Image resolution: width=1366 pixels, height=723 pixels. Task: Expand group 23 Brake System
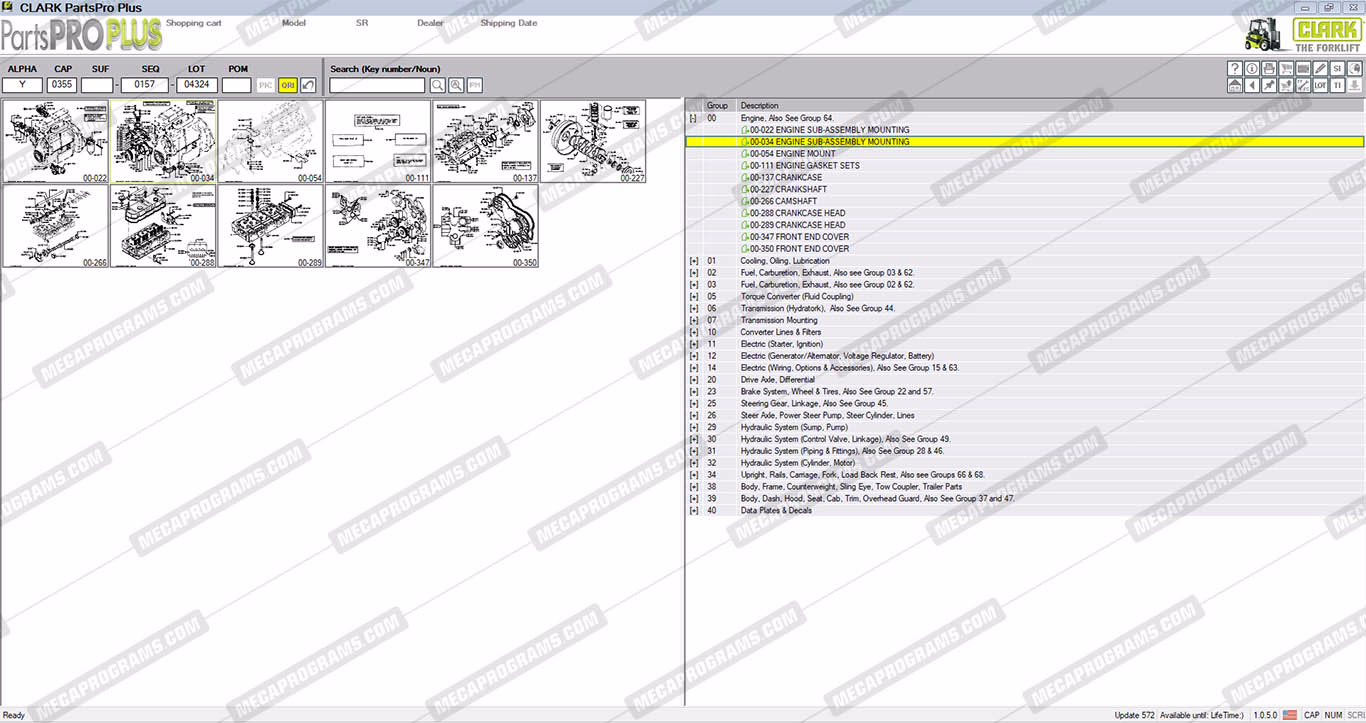[693, 392]
